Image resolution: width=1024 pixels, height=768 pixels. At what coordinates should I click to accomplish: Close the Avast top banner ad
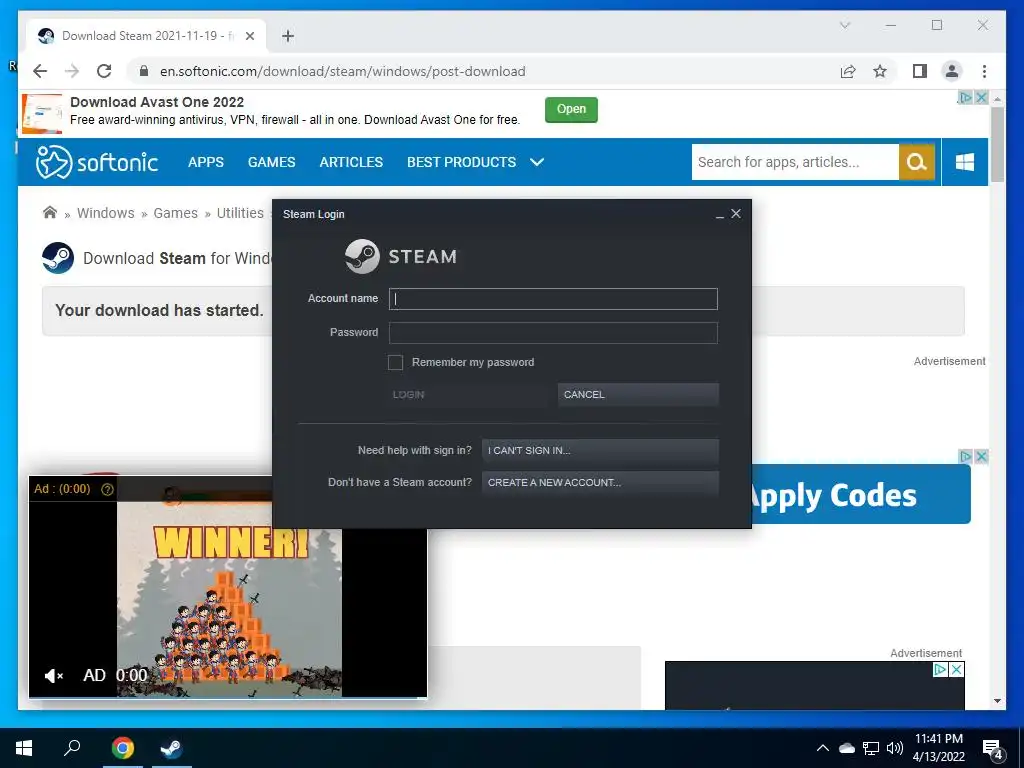(x=981, y=97)
